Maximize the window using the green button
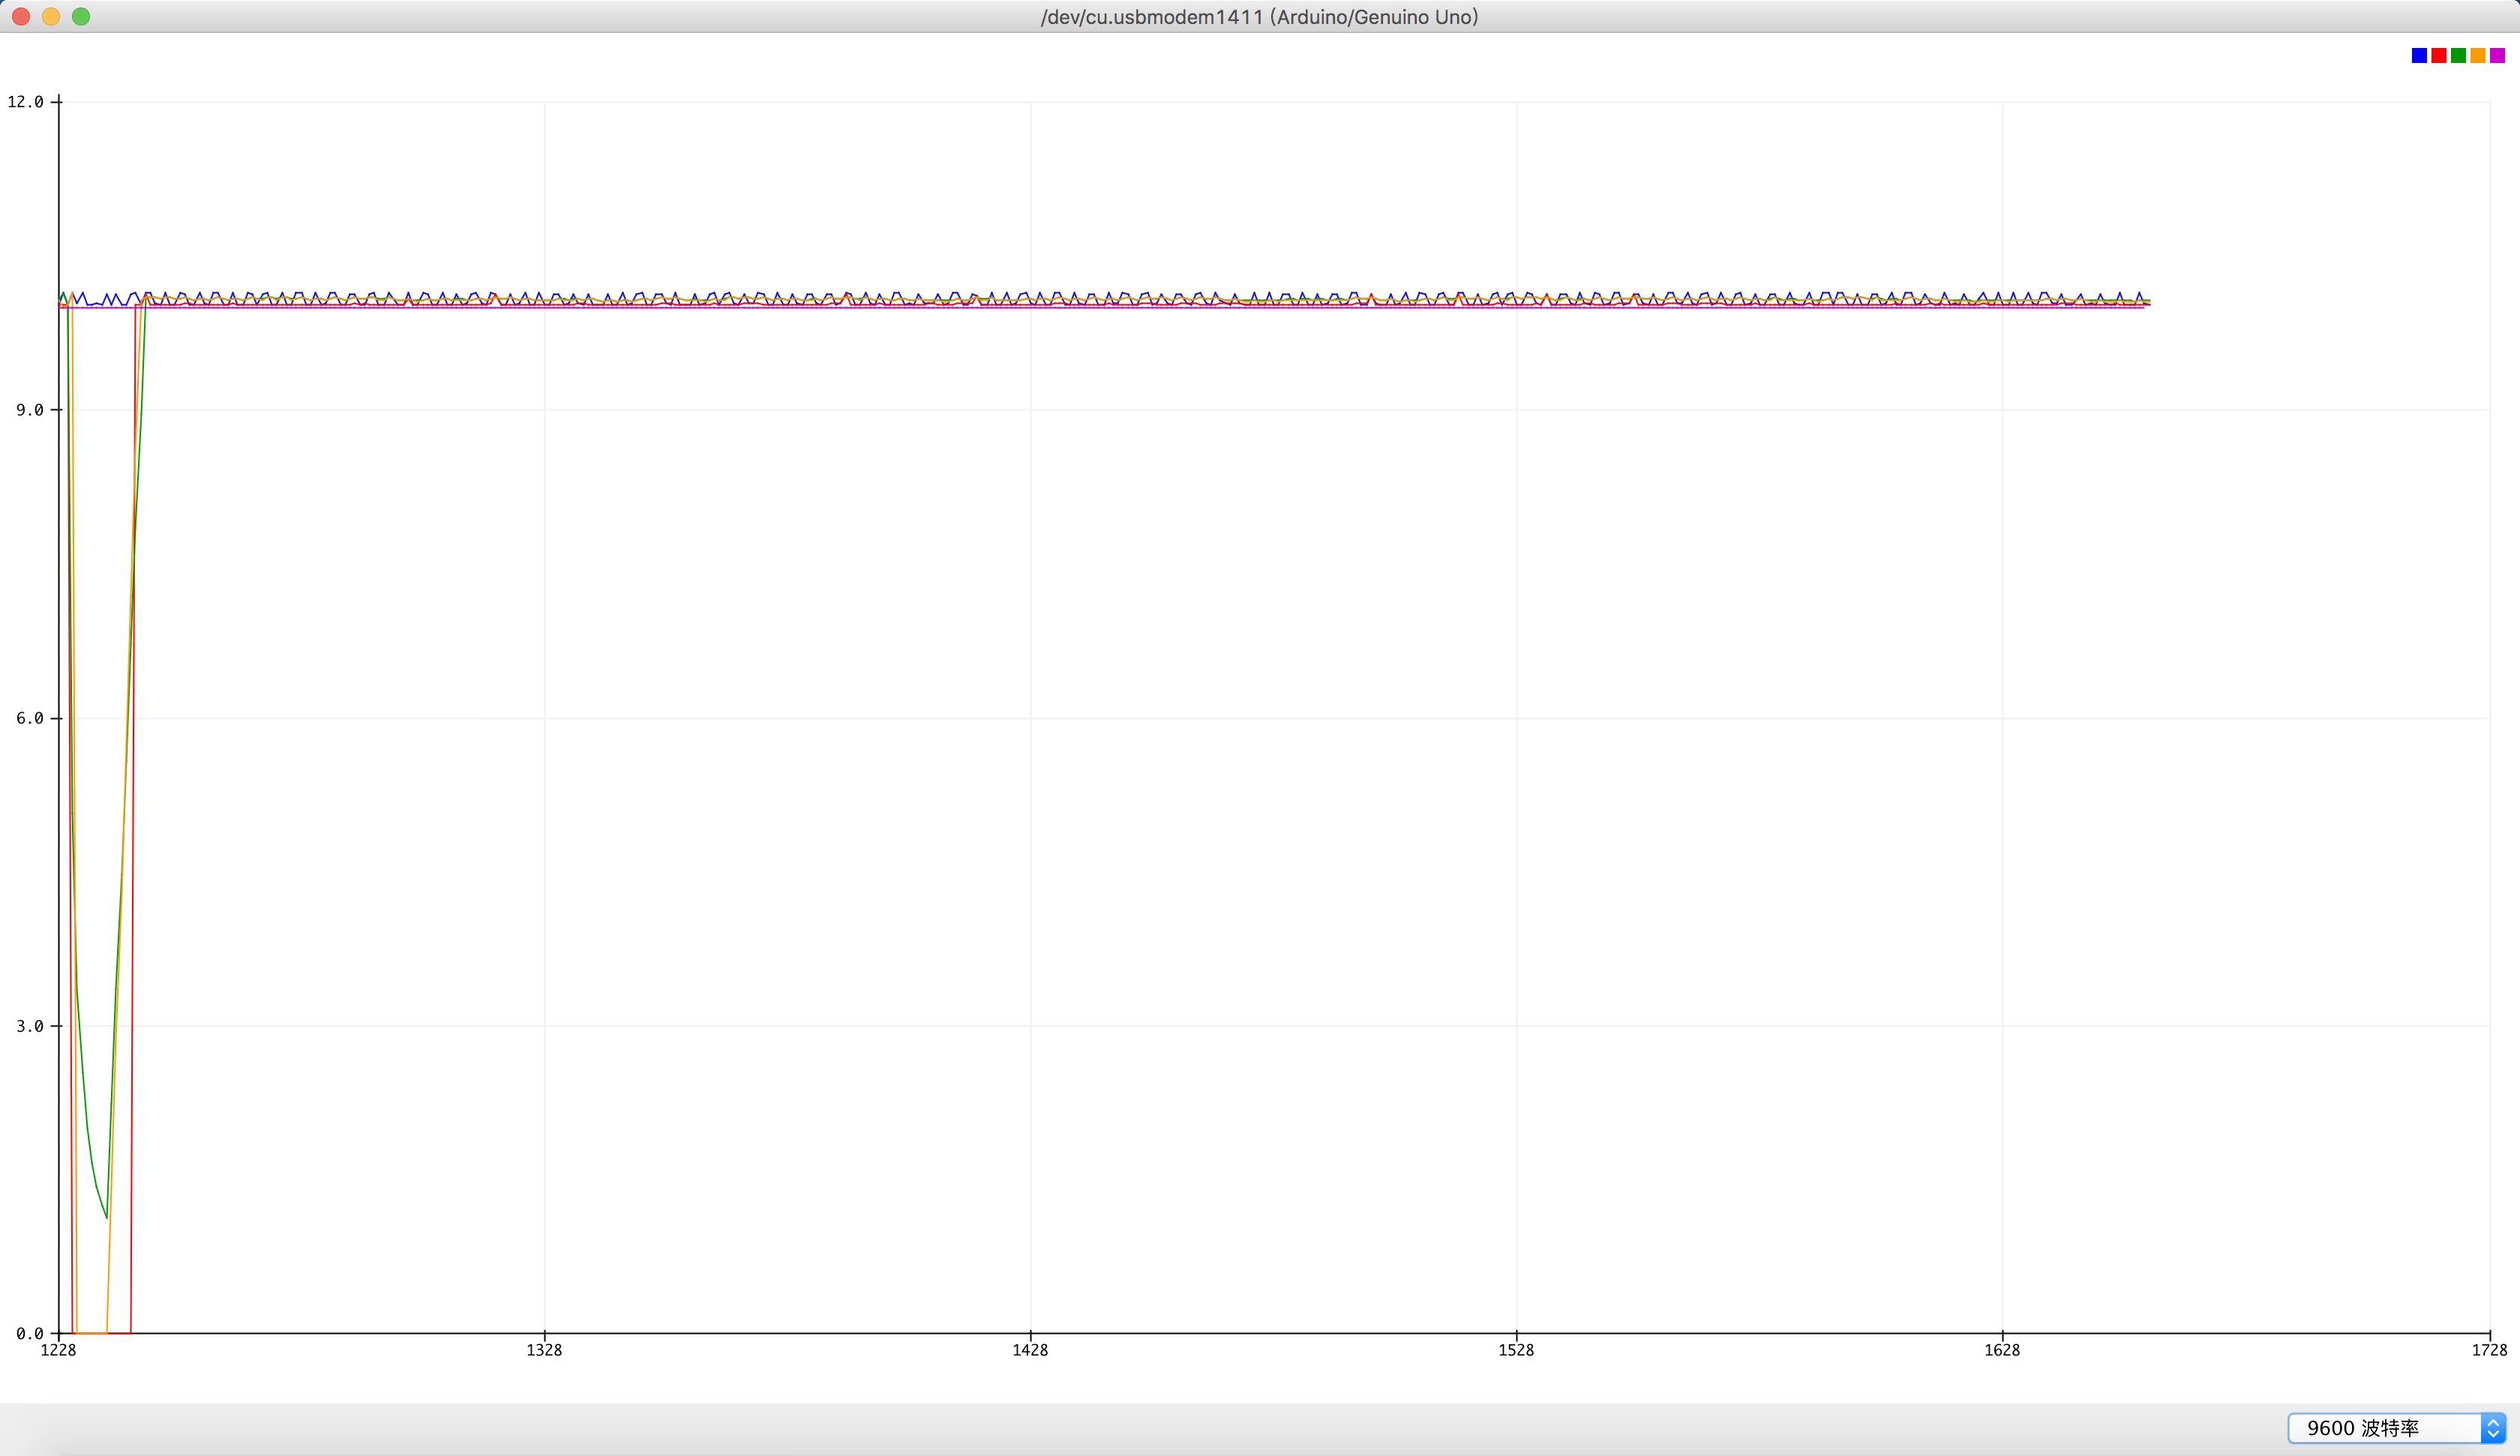 (x=81, y=16)
